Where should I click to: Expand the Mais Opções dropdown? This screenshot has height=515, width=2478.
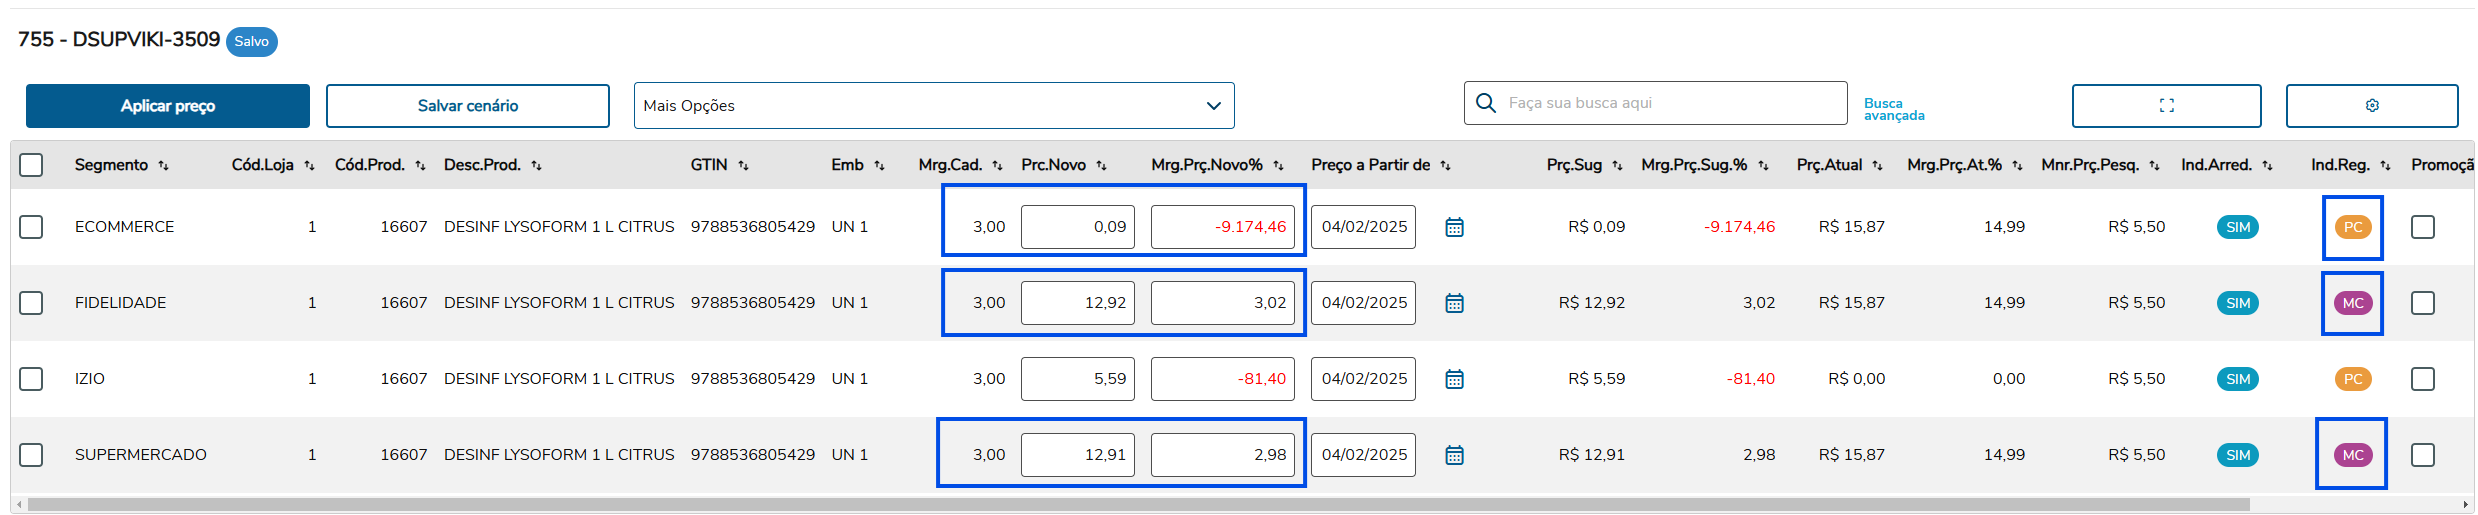933,106
